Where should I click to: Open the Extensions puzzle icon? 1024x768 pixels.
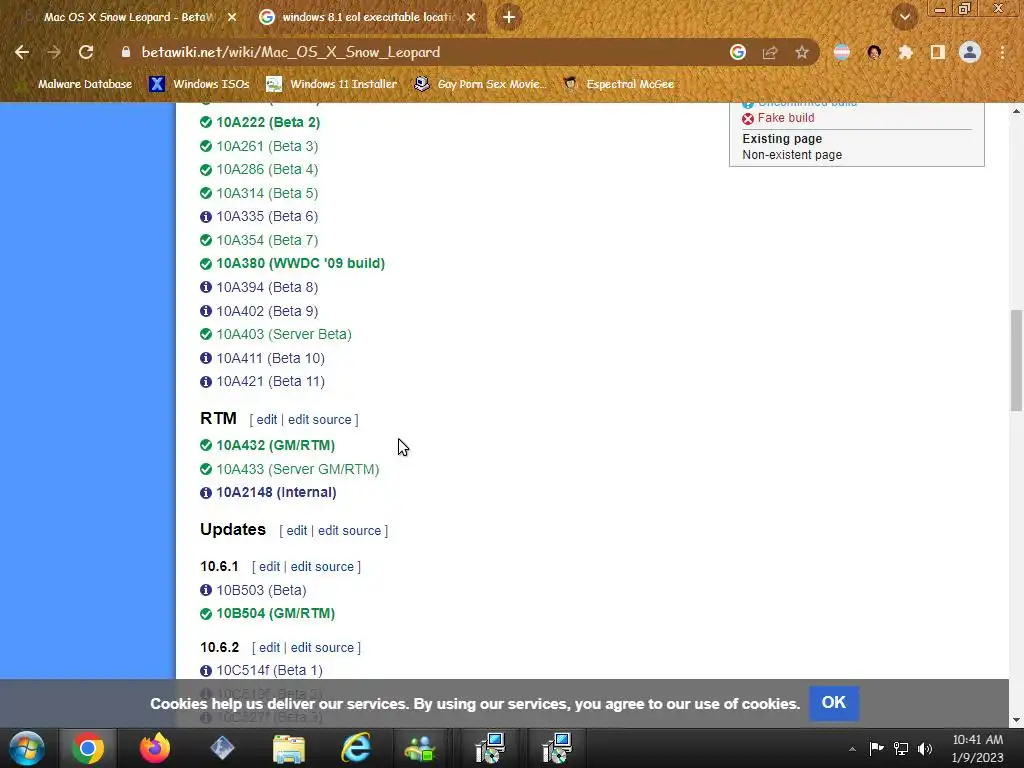point(905,52)
